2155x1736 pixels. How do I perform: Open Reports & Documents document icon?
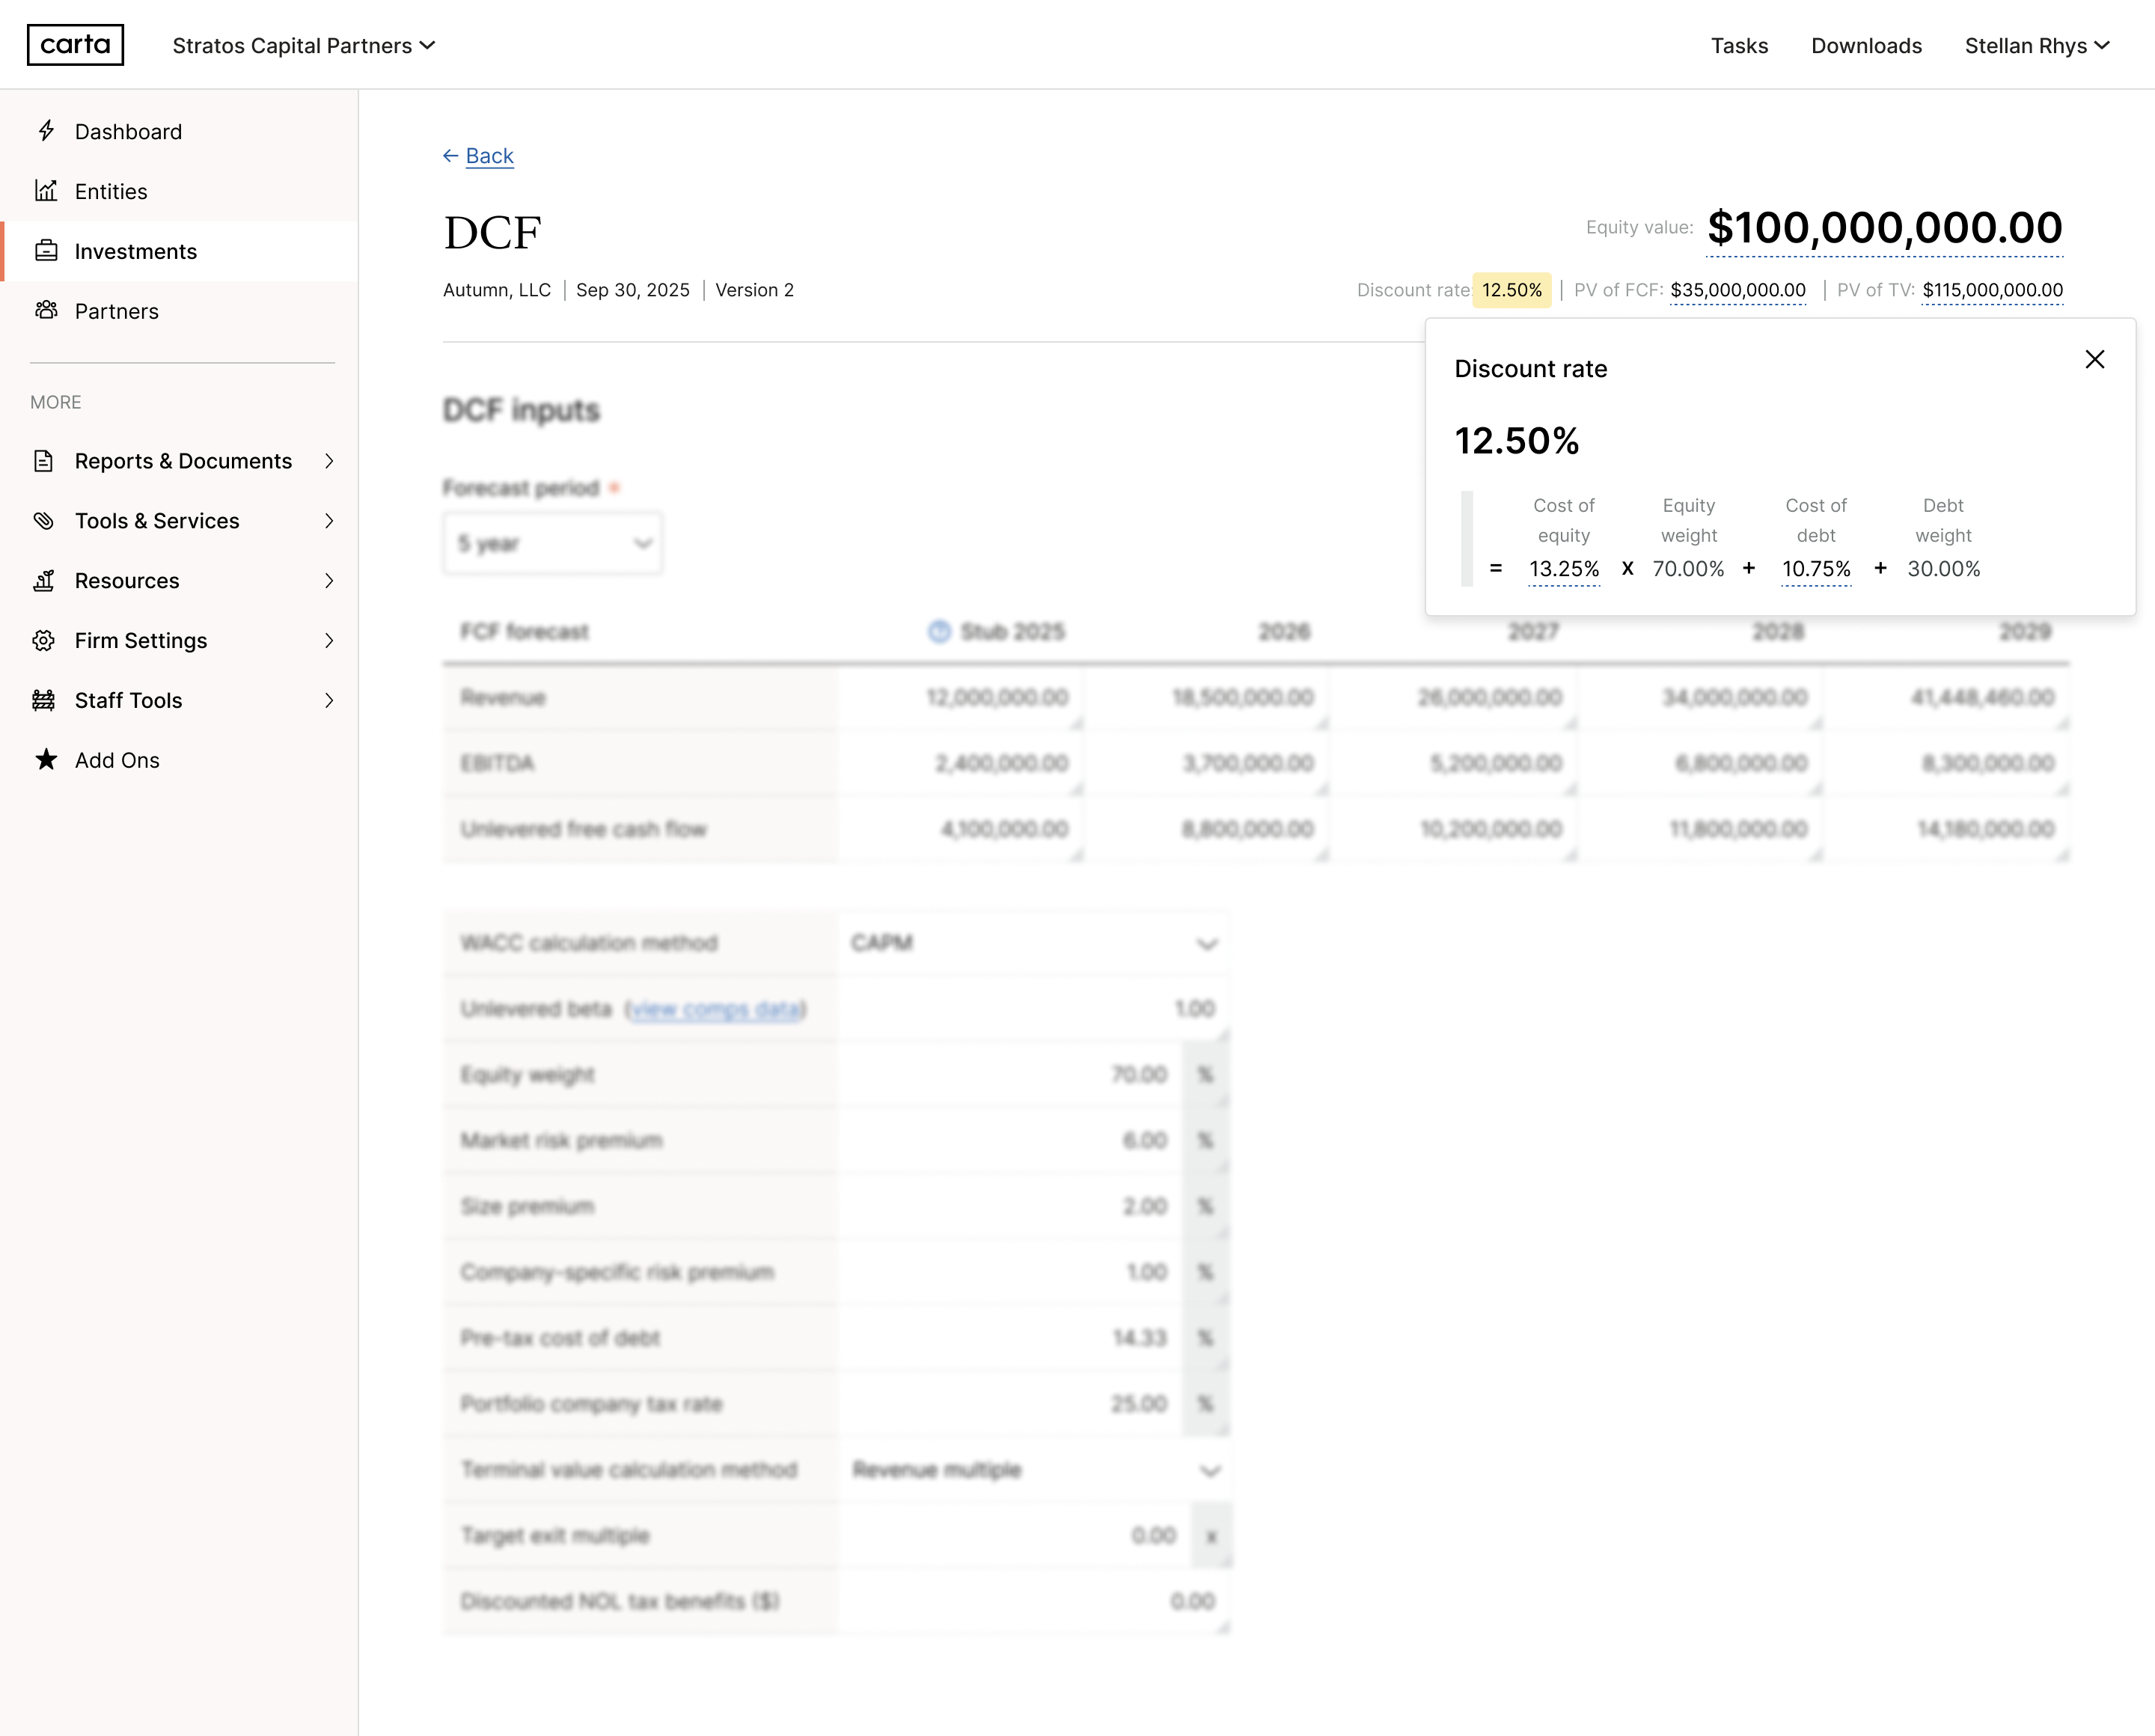(44, 460)
